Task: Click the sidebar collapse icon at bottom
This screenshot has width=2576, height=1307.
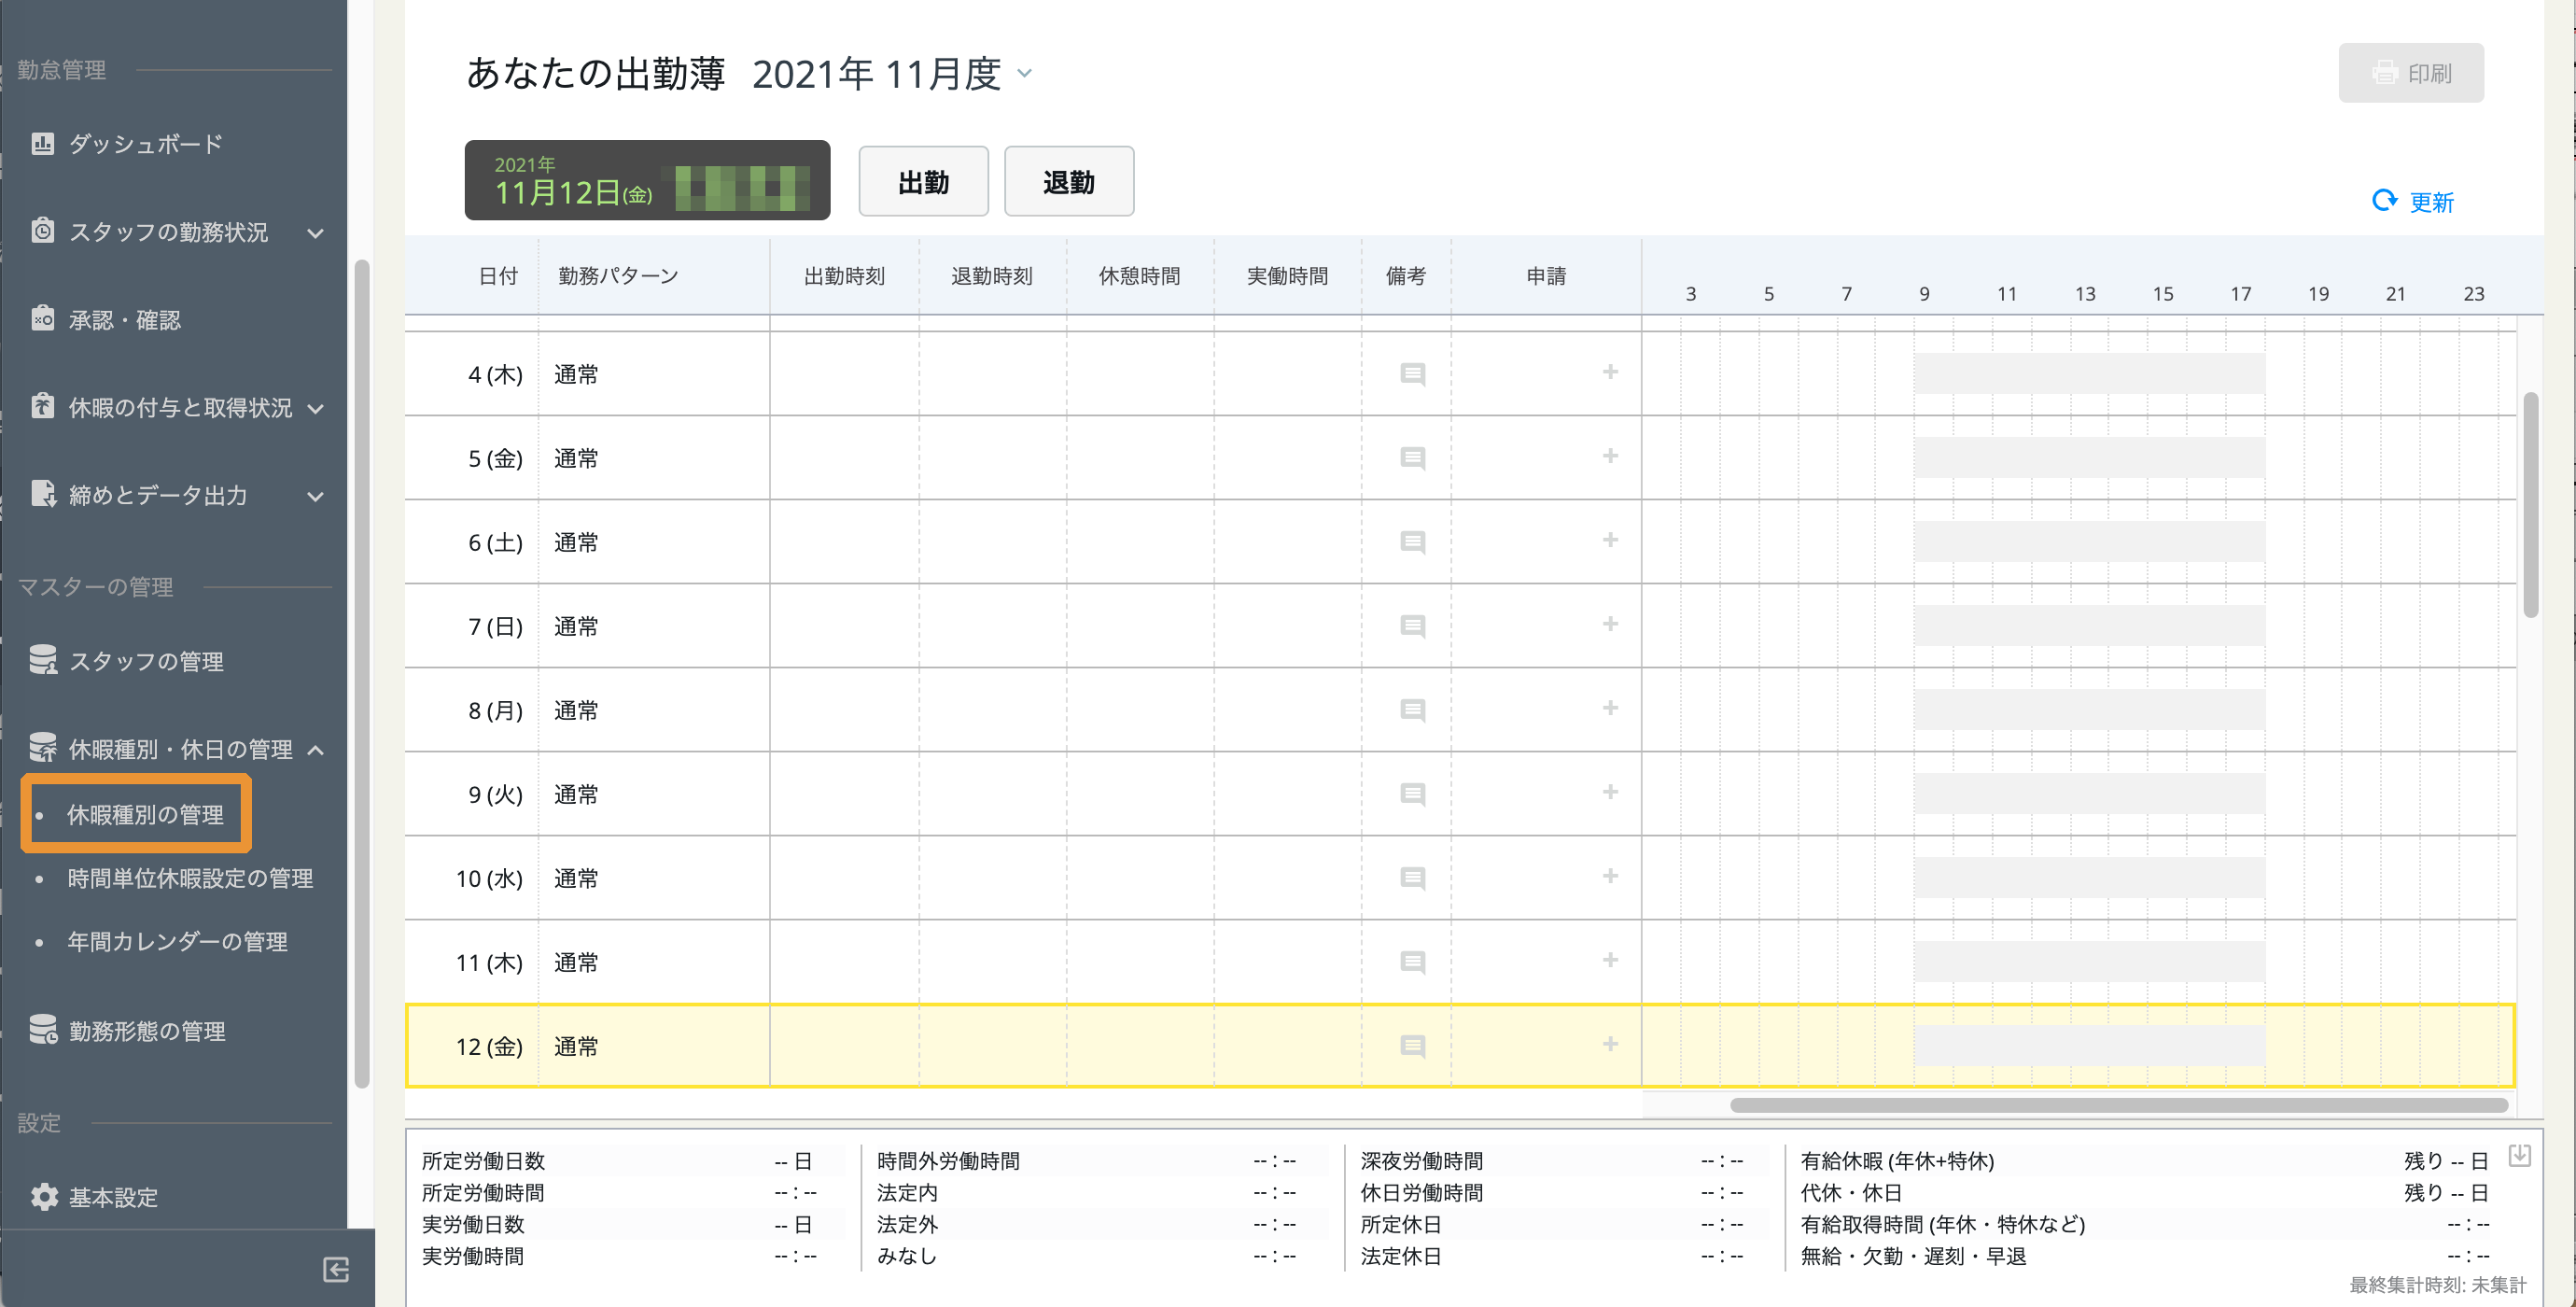Action: 336,1270
